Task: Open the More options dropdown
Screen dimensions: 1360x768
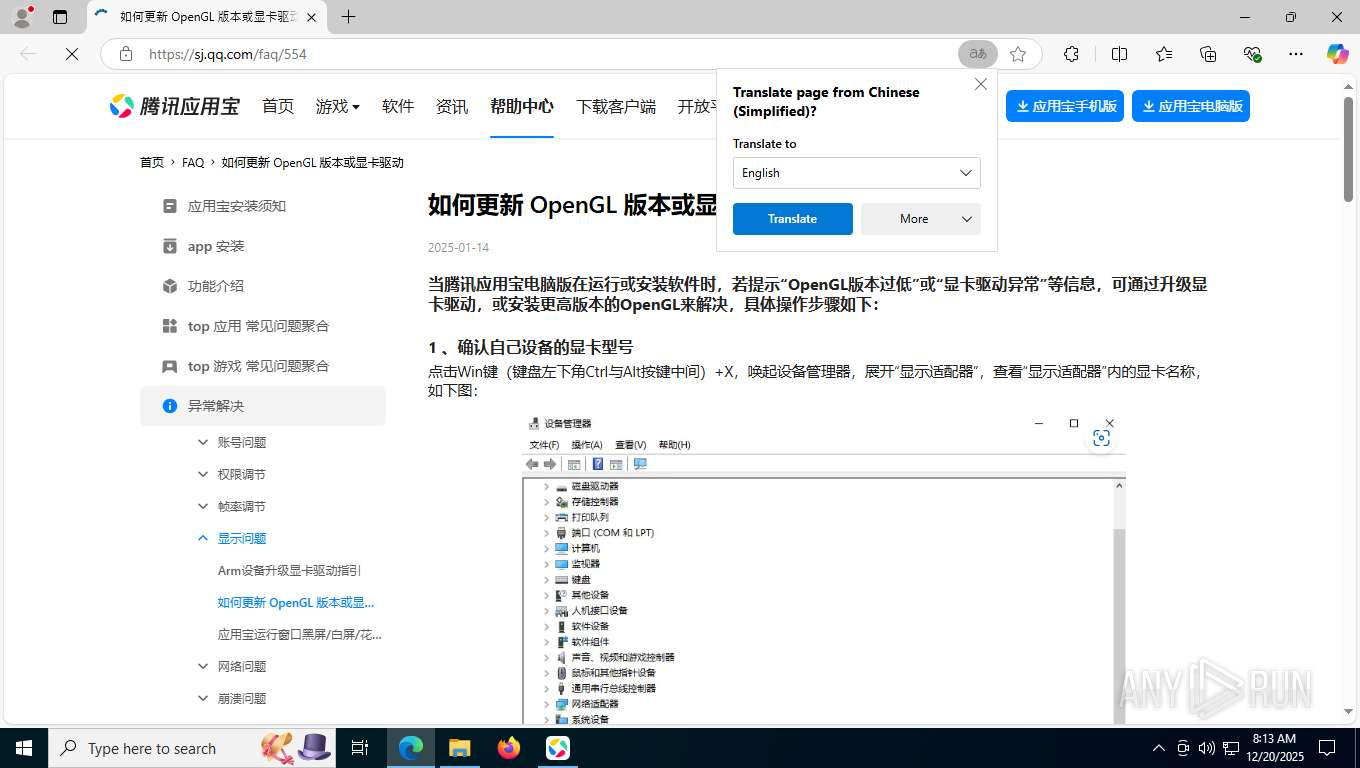Action: [921, 219]
